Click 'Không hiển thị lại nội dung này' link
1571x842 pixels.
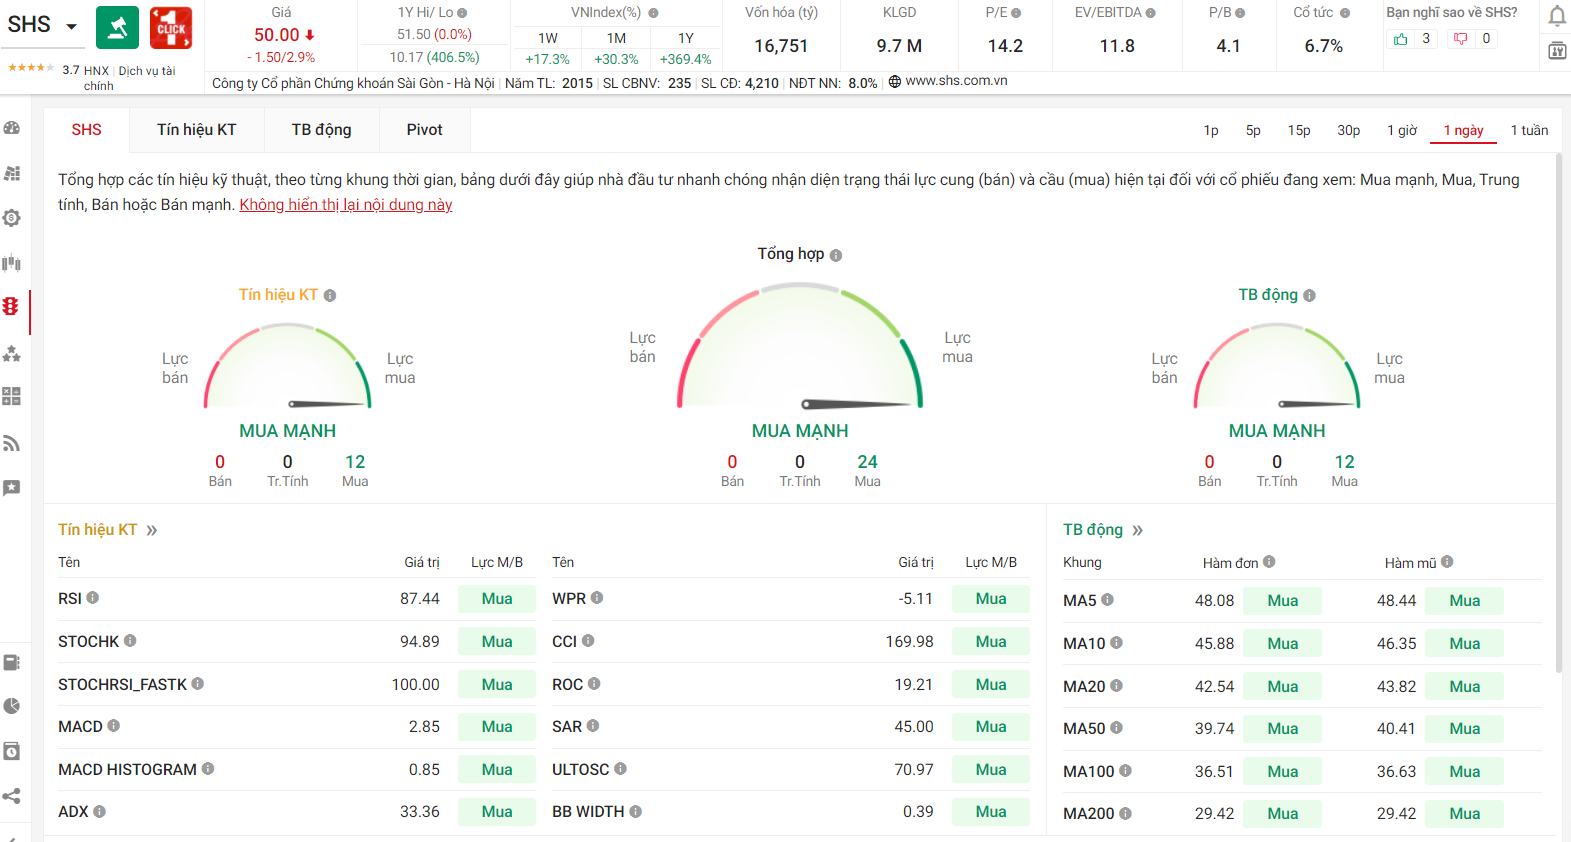(345, 205)
